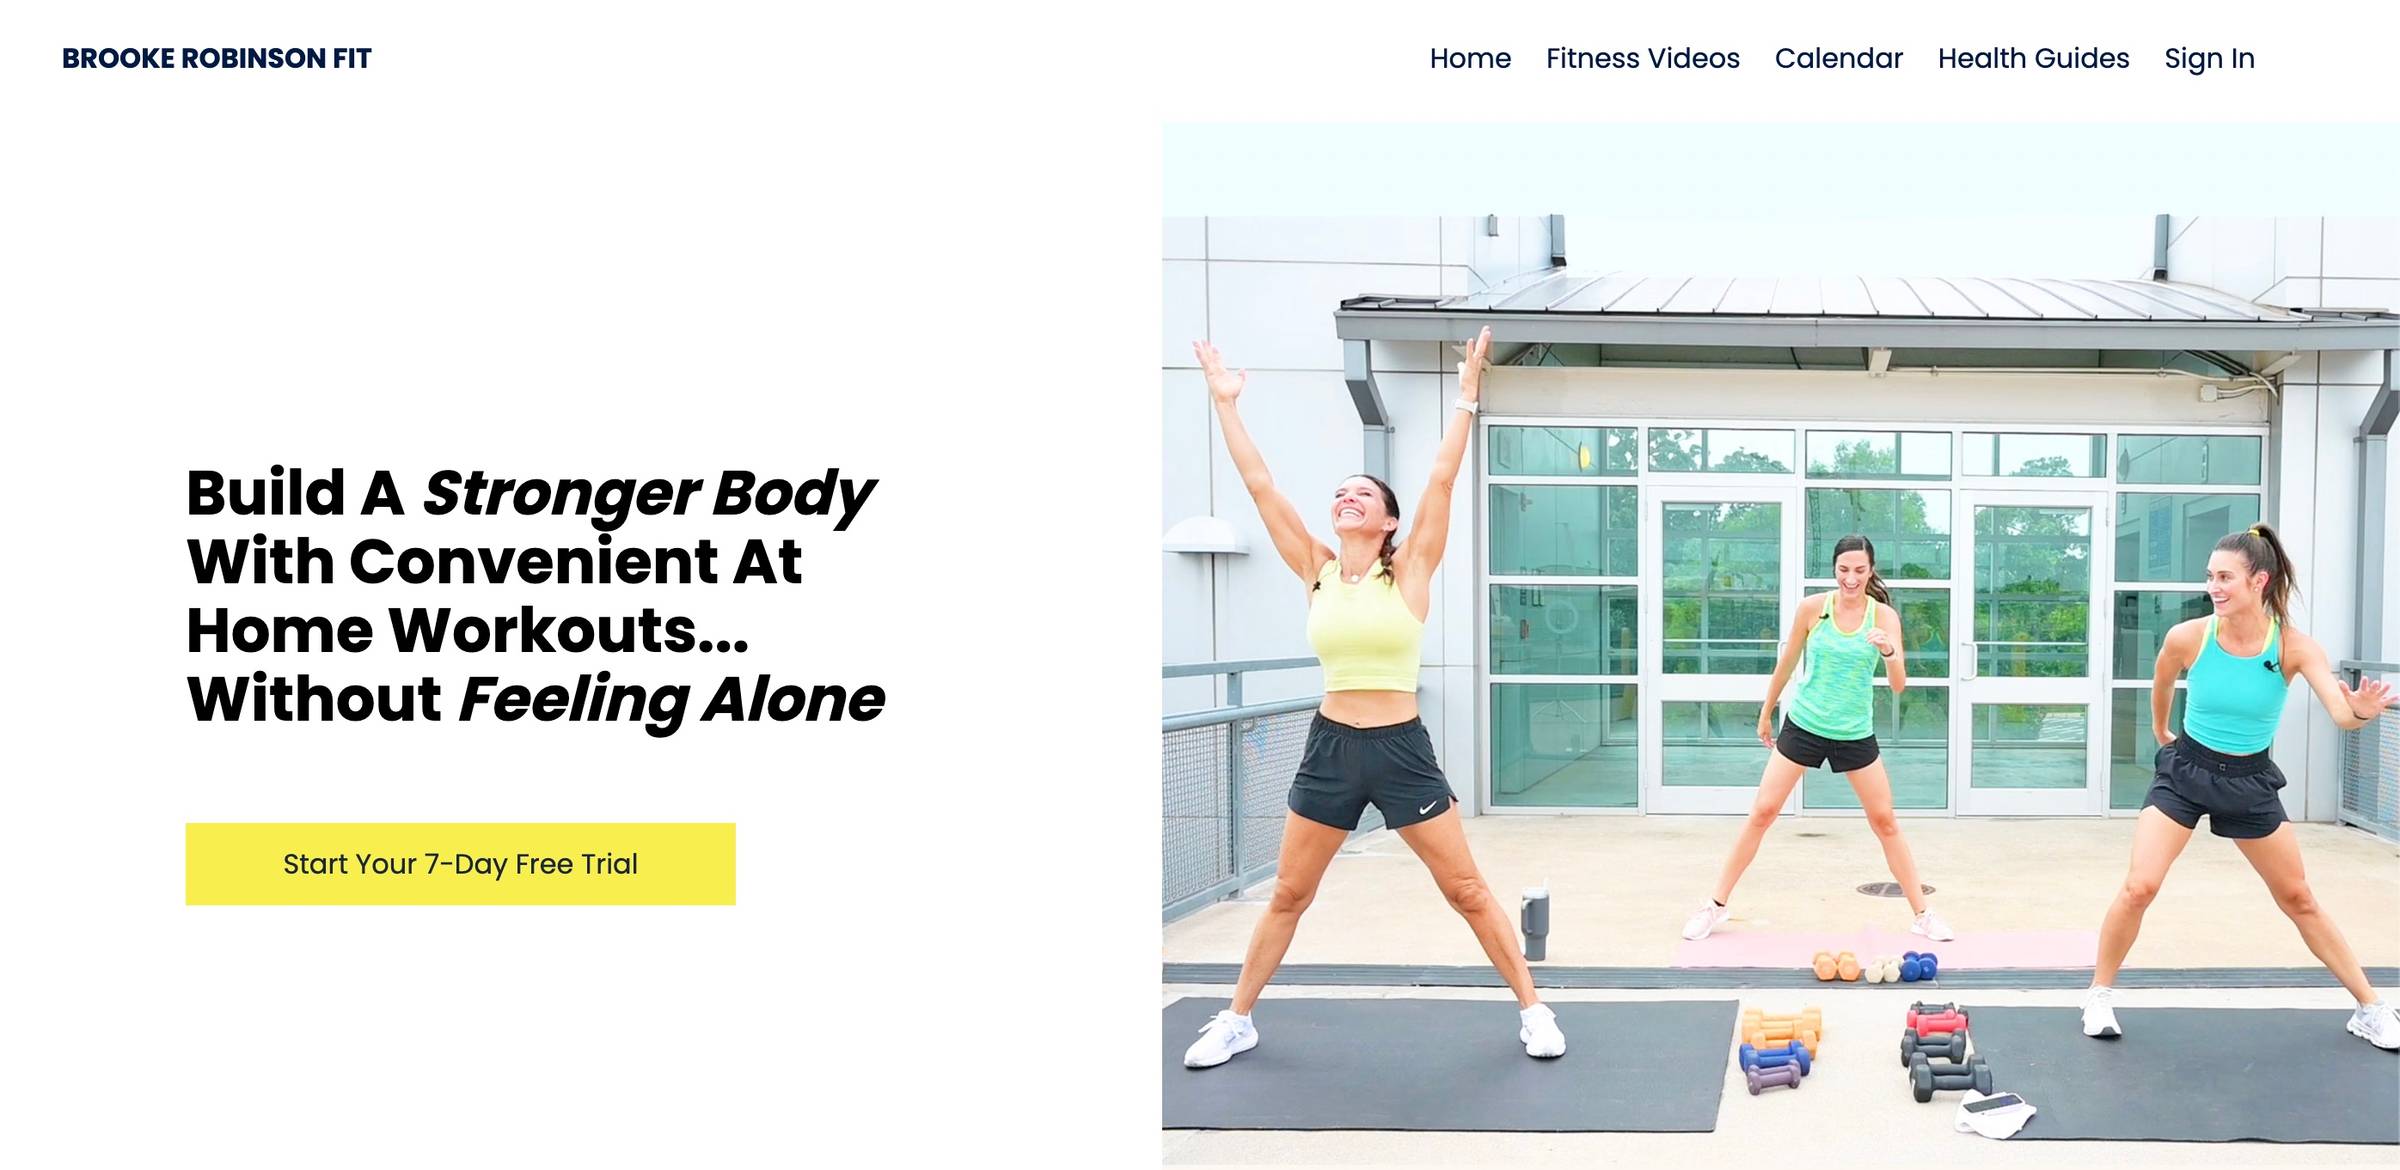This screenshot has width=2400, height=1170.
Task: Click the woman in teal top
Action: pyautogui.click(x=2240, y=780)
